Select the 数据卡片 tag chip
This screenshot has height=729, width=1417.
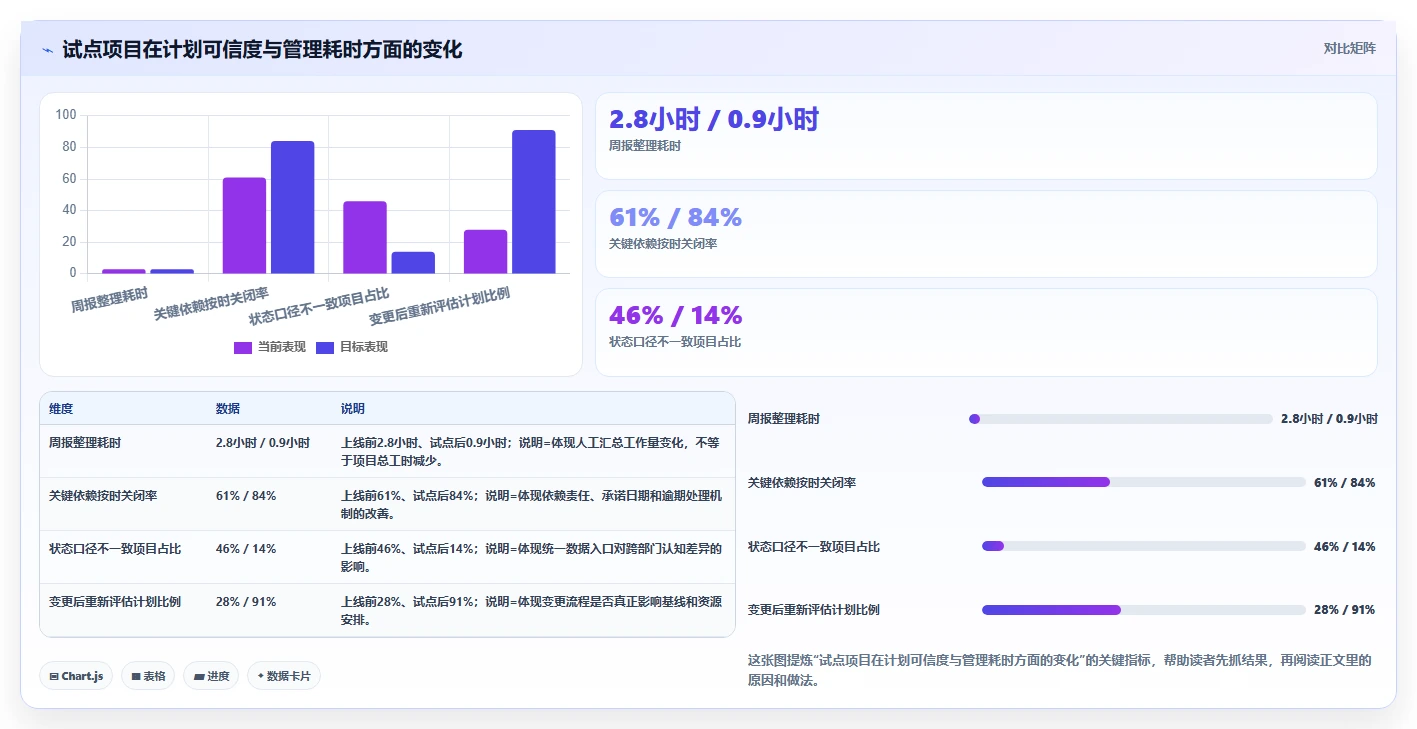point(284,676)
